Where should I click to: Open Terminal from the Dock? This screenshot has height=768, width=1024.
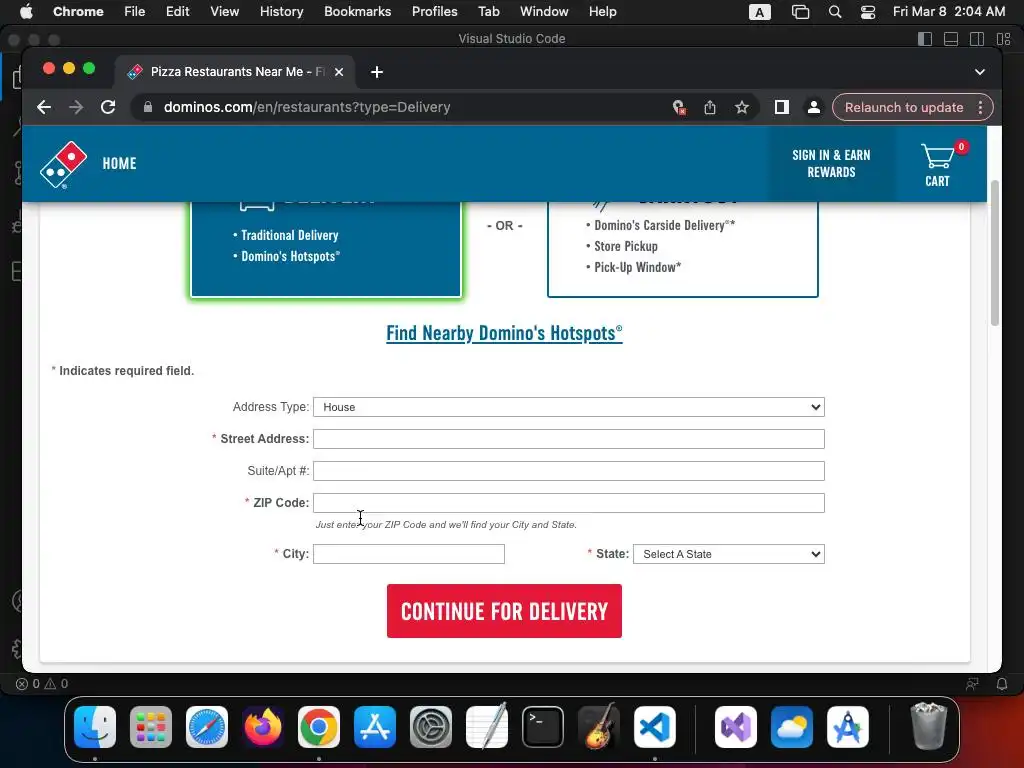(543, 727)
